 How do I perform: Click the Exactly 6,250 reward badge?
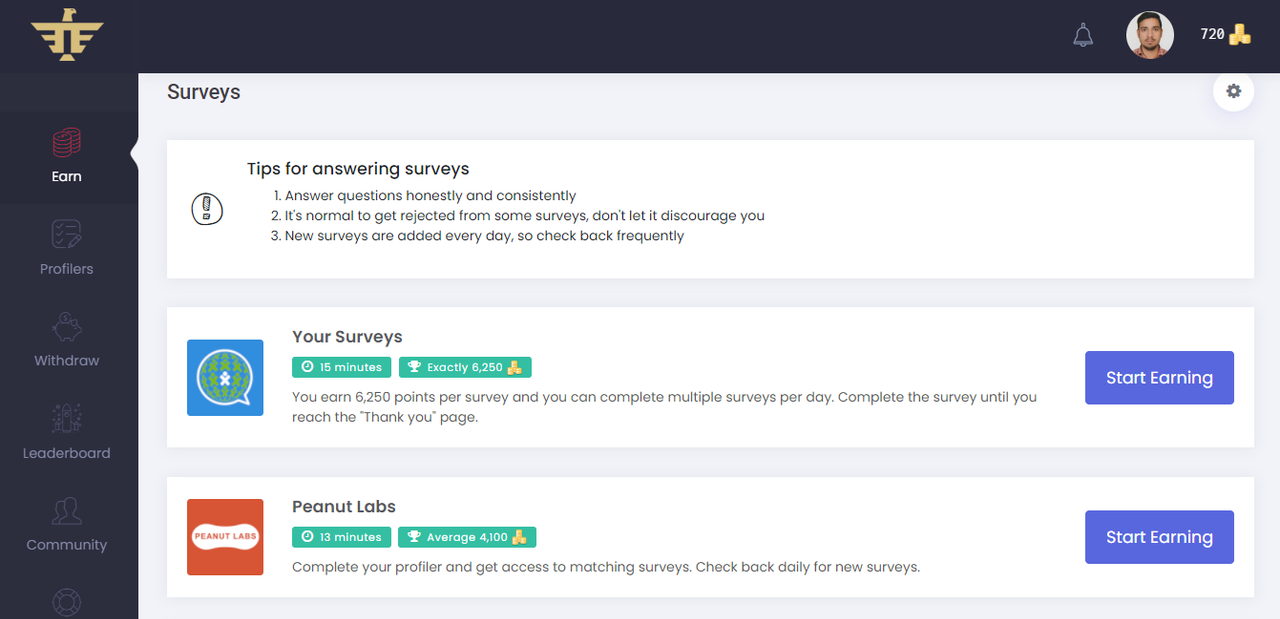465,367
